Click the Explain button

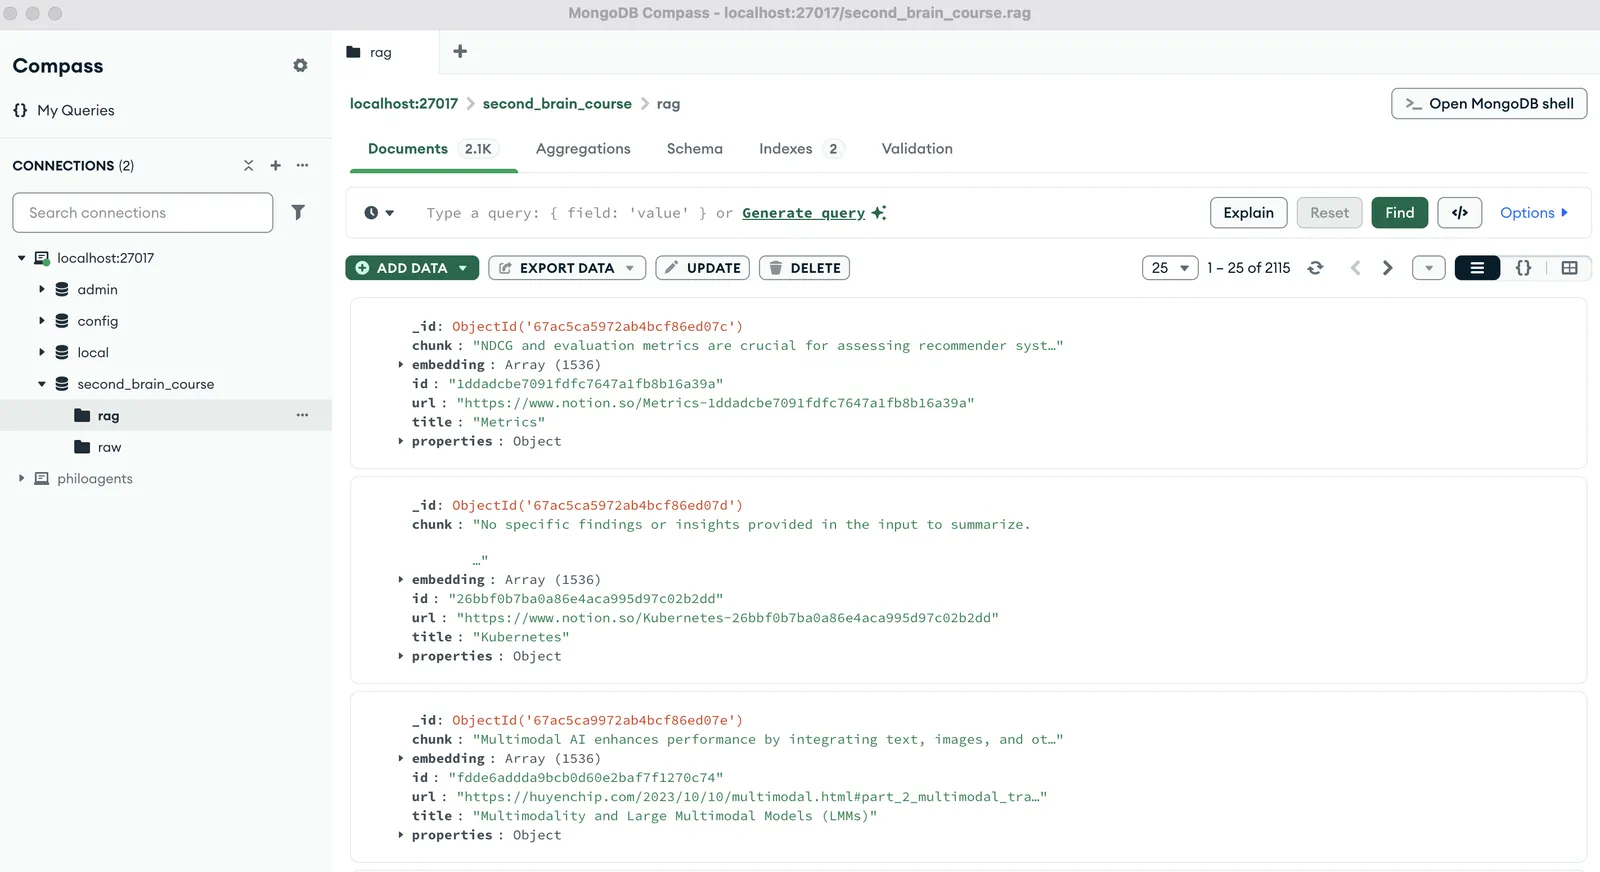point(1248,212)
